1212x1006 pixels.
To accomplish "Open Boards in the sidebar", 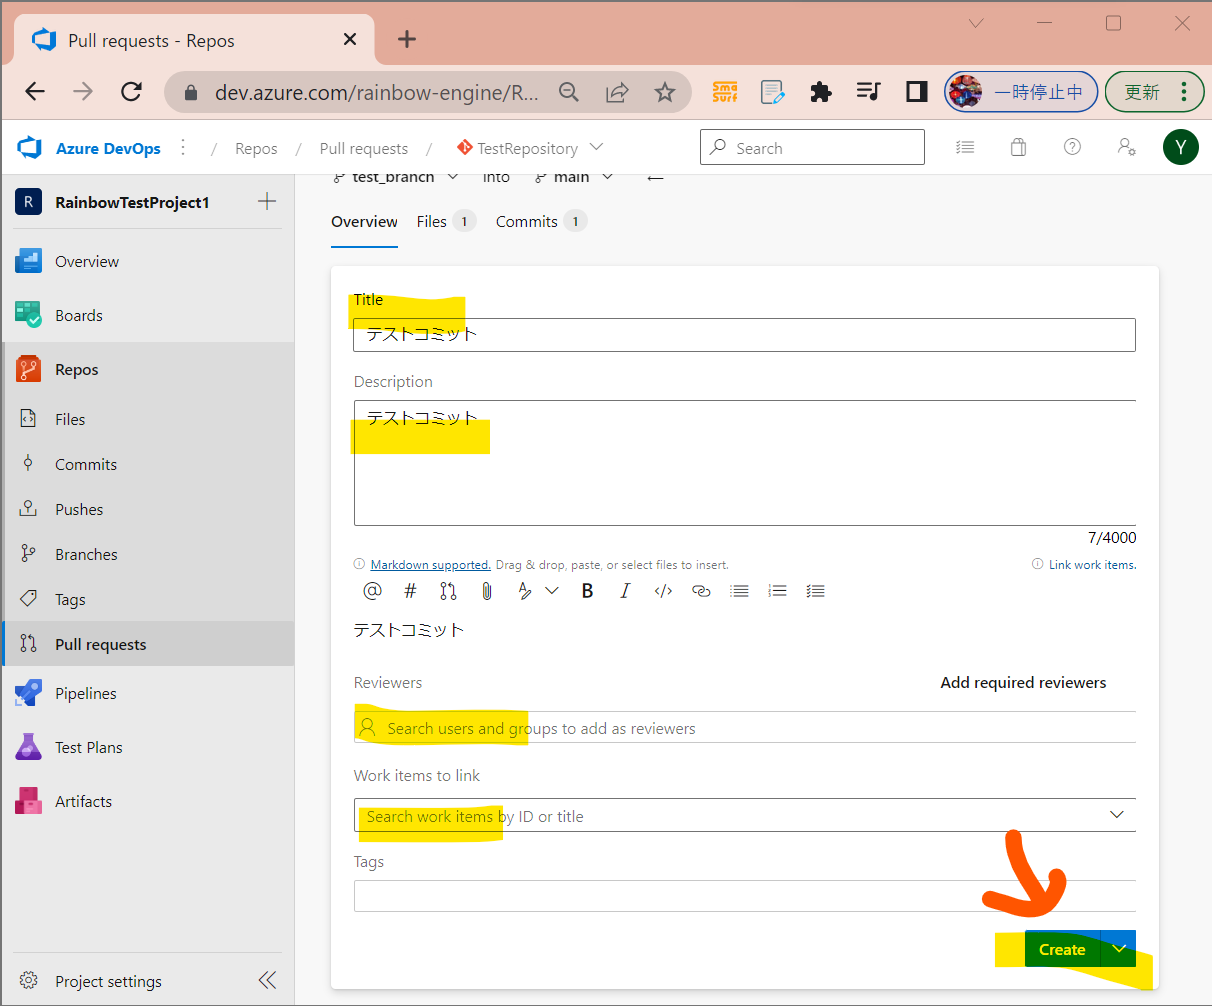I will 148,315.
